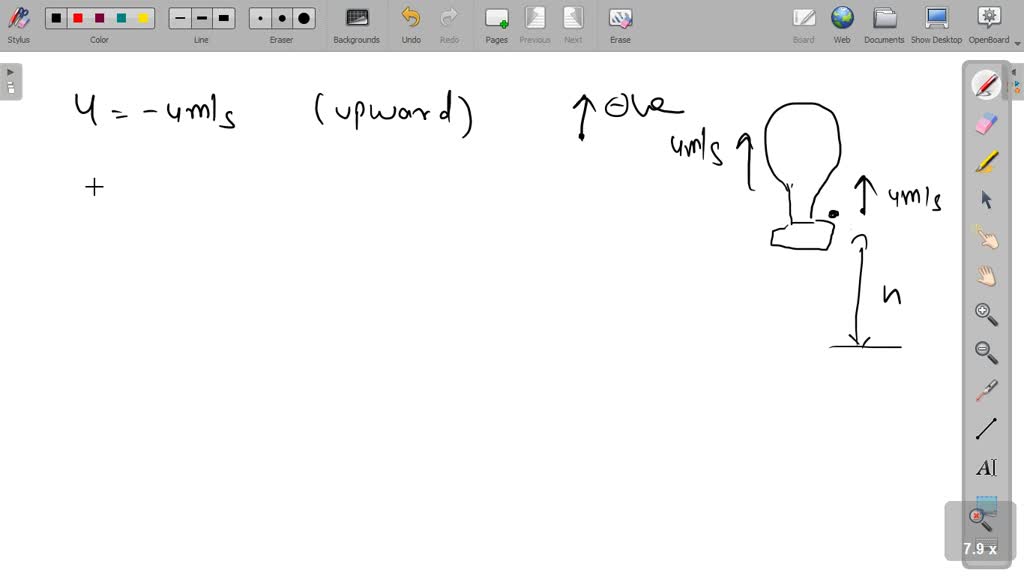Screen dimensions: 1024x576
Task: Go to the Next page
Action: tap(573, 25)
